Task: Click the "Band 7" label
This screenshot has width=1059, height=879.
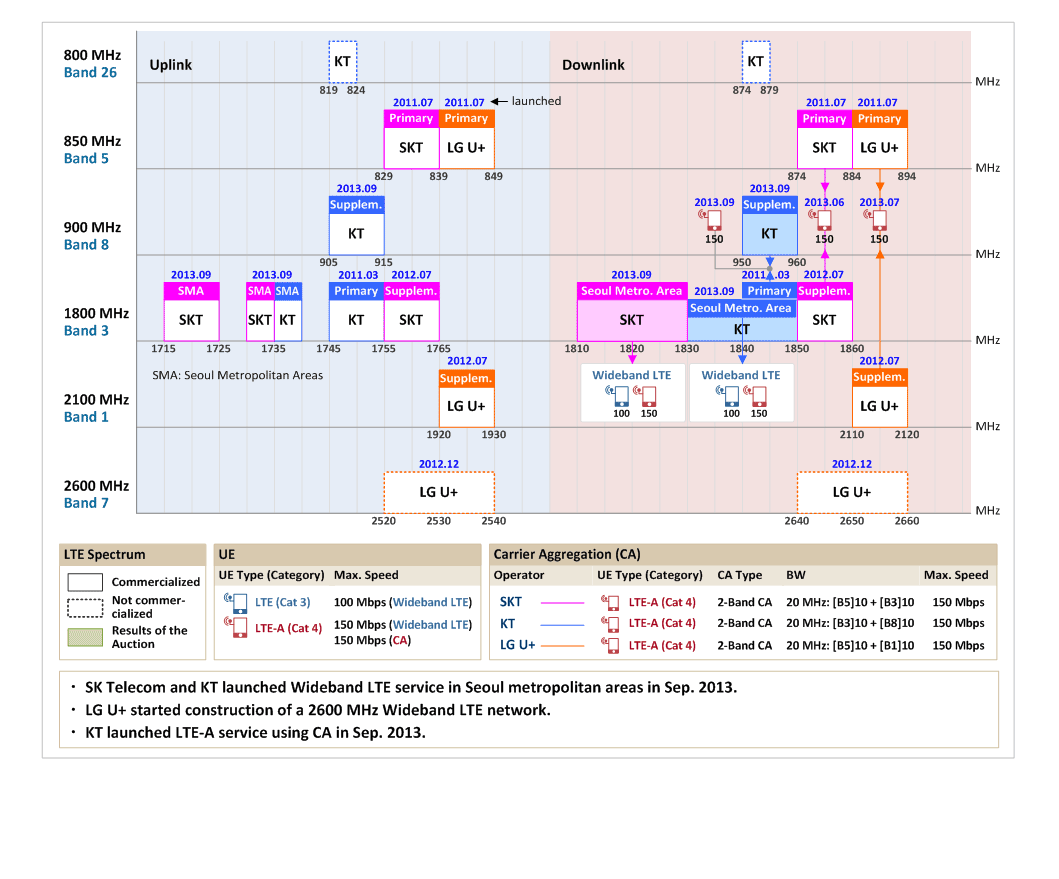Action: [86, 503]
